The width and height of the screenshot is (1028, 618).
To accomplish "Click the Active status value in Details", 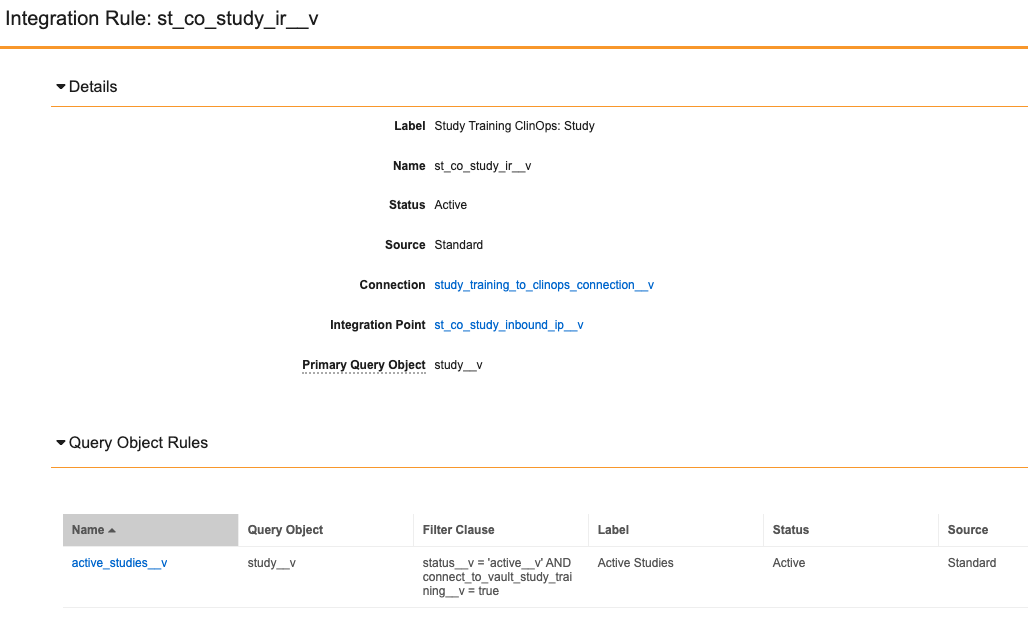I will click(450, 205).
